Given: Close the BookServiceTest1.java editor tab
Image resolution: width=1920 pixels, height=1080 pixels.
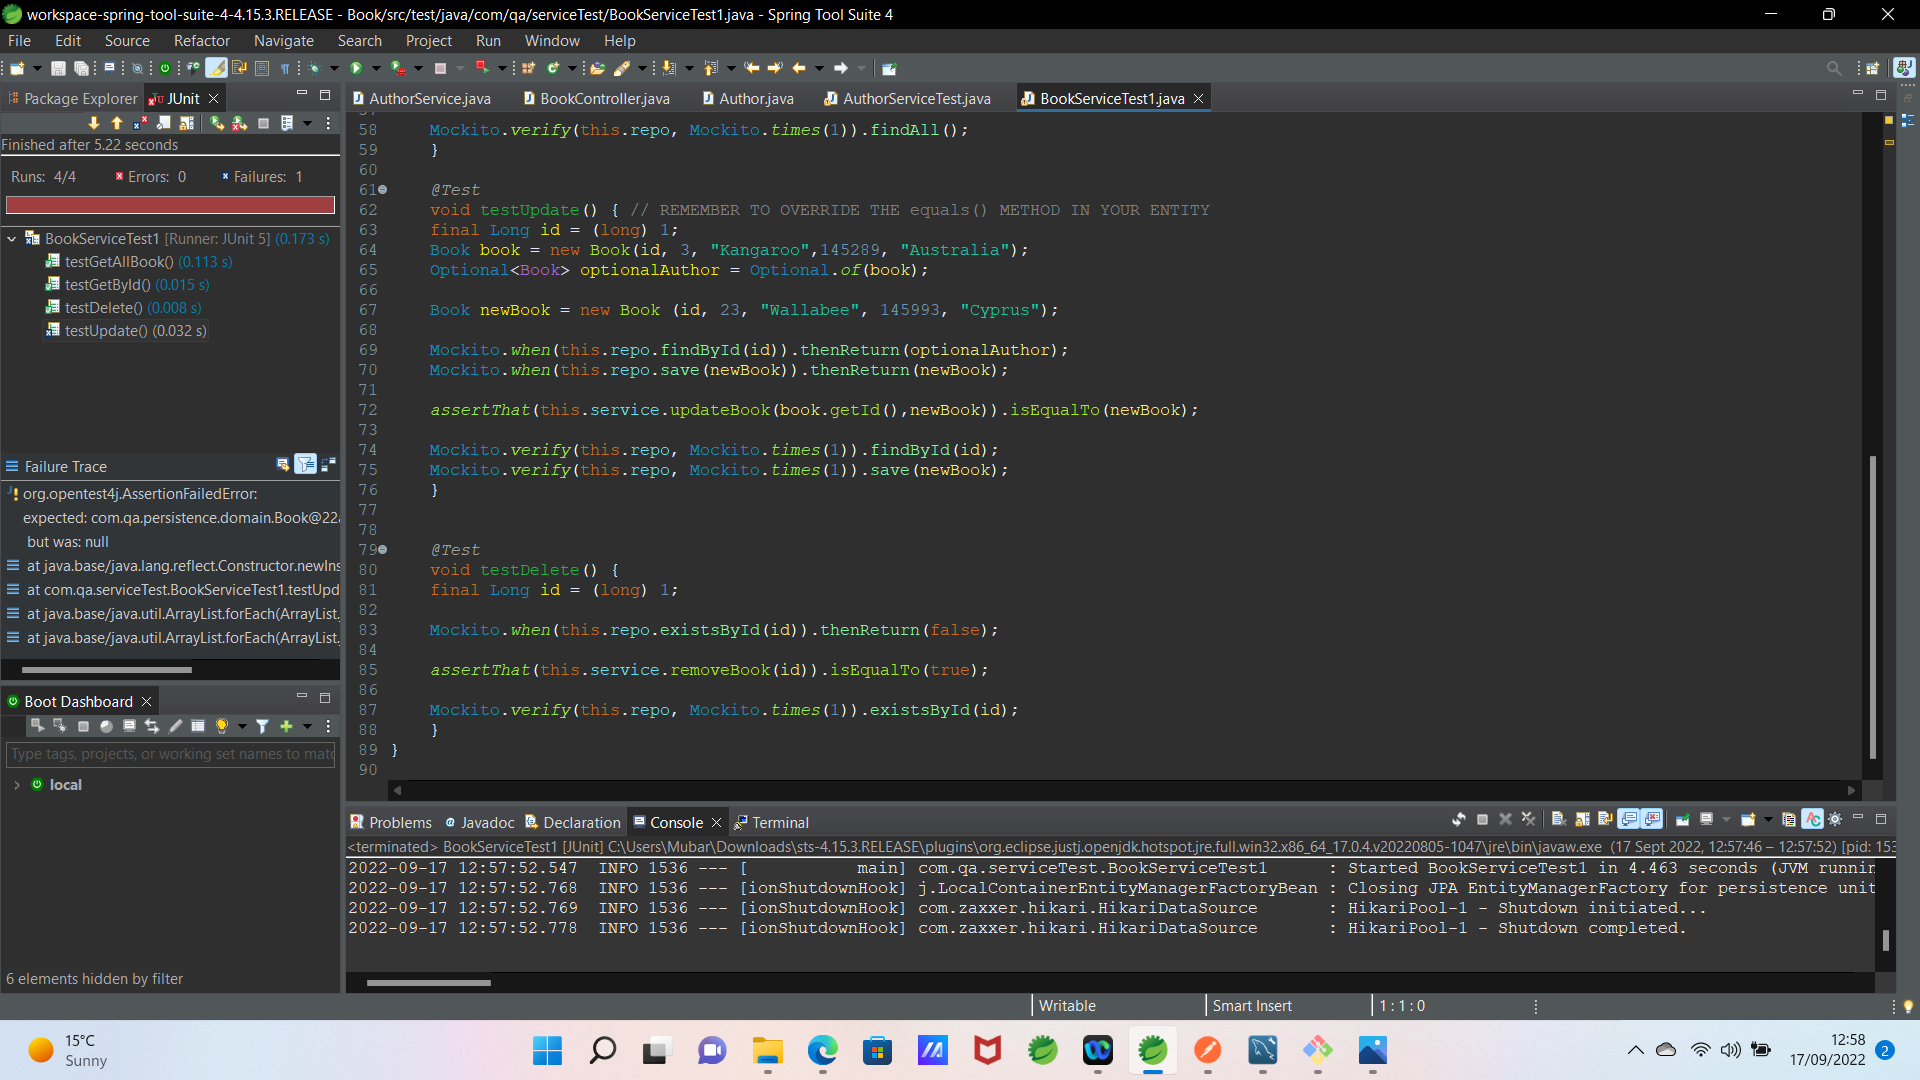Looking at the screenshot, I should point(1198,98).
